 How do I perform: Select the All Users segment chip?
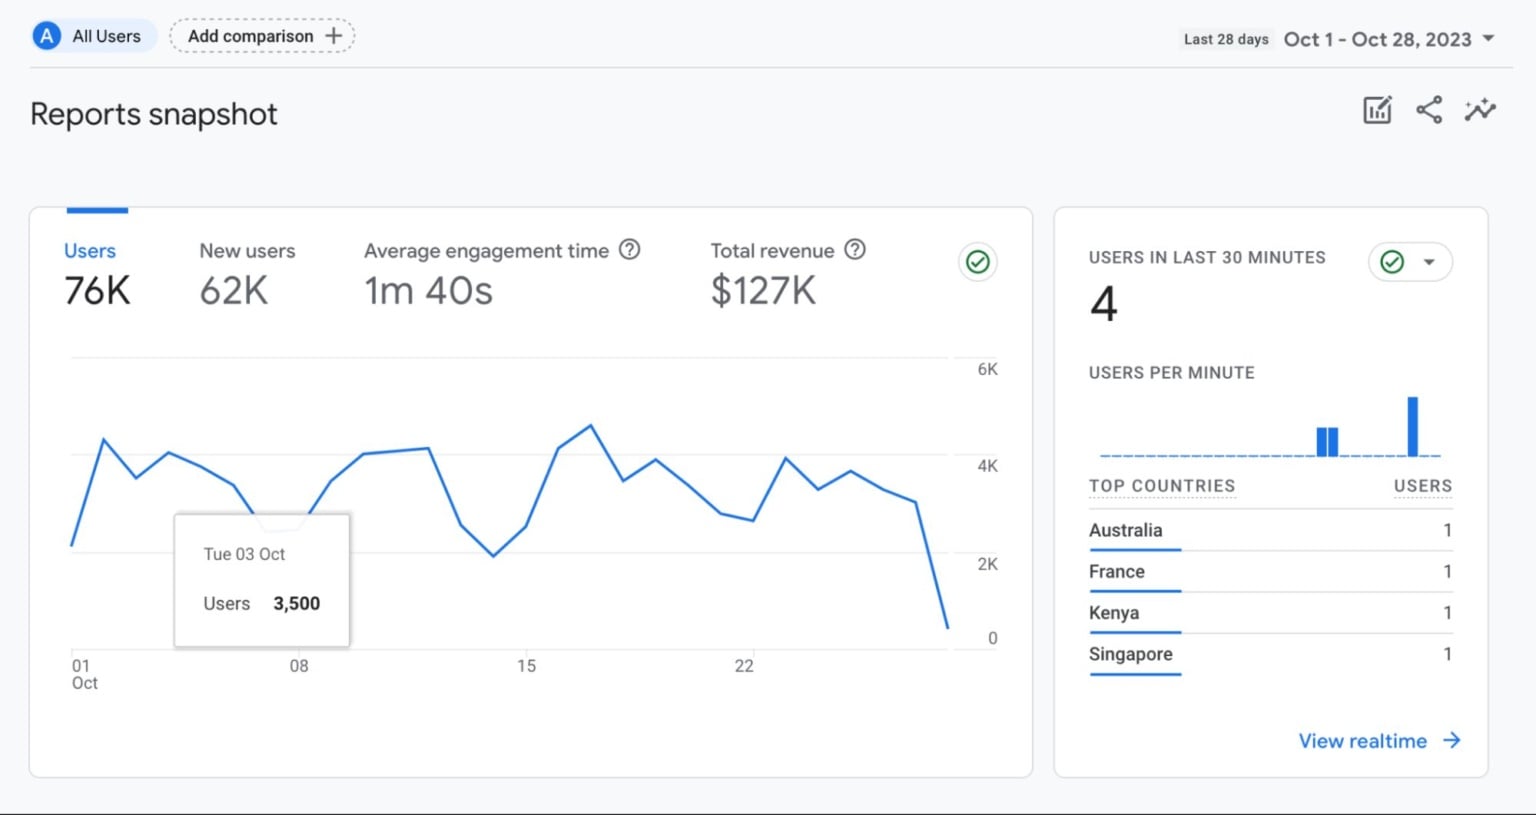pyautogui.click(x=92, y=35)
